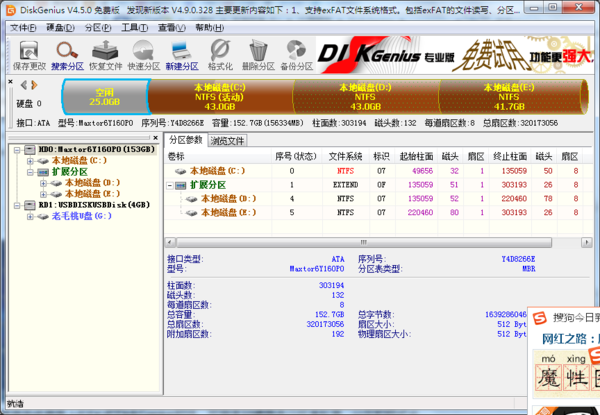Open the Tools (工具) menu
600x415 pixels.
tap(135, 28)
